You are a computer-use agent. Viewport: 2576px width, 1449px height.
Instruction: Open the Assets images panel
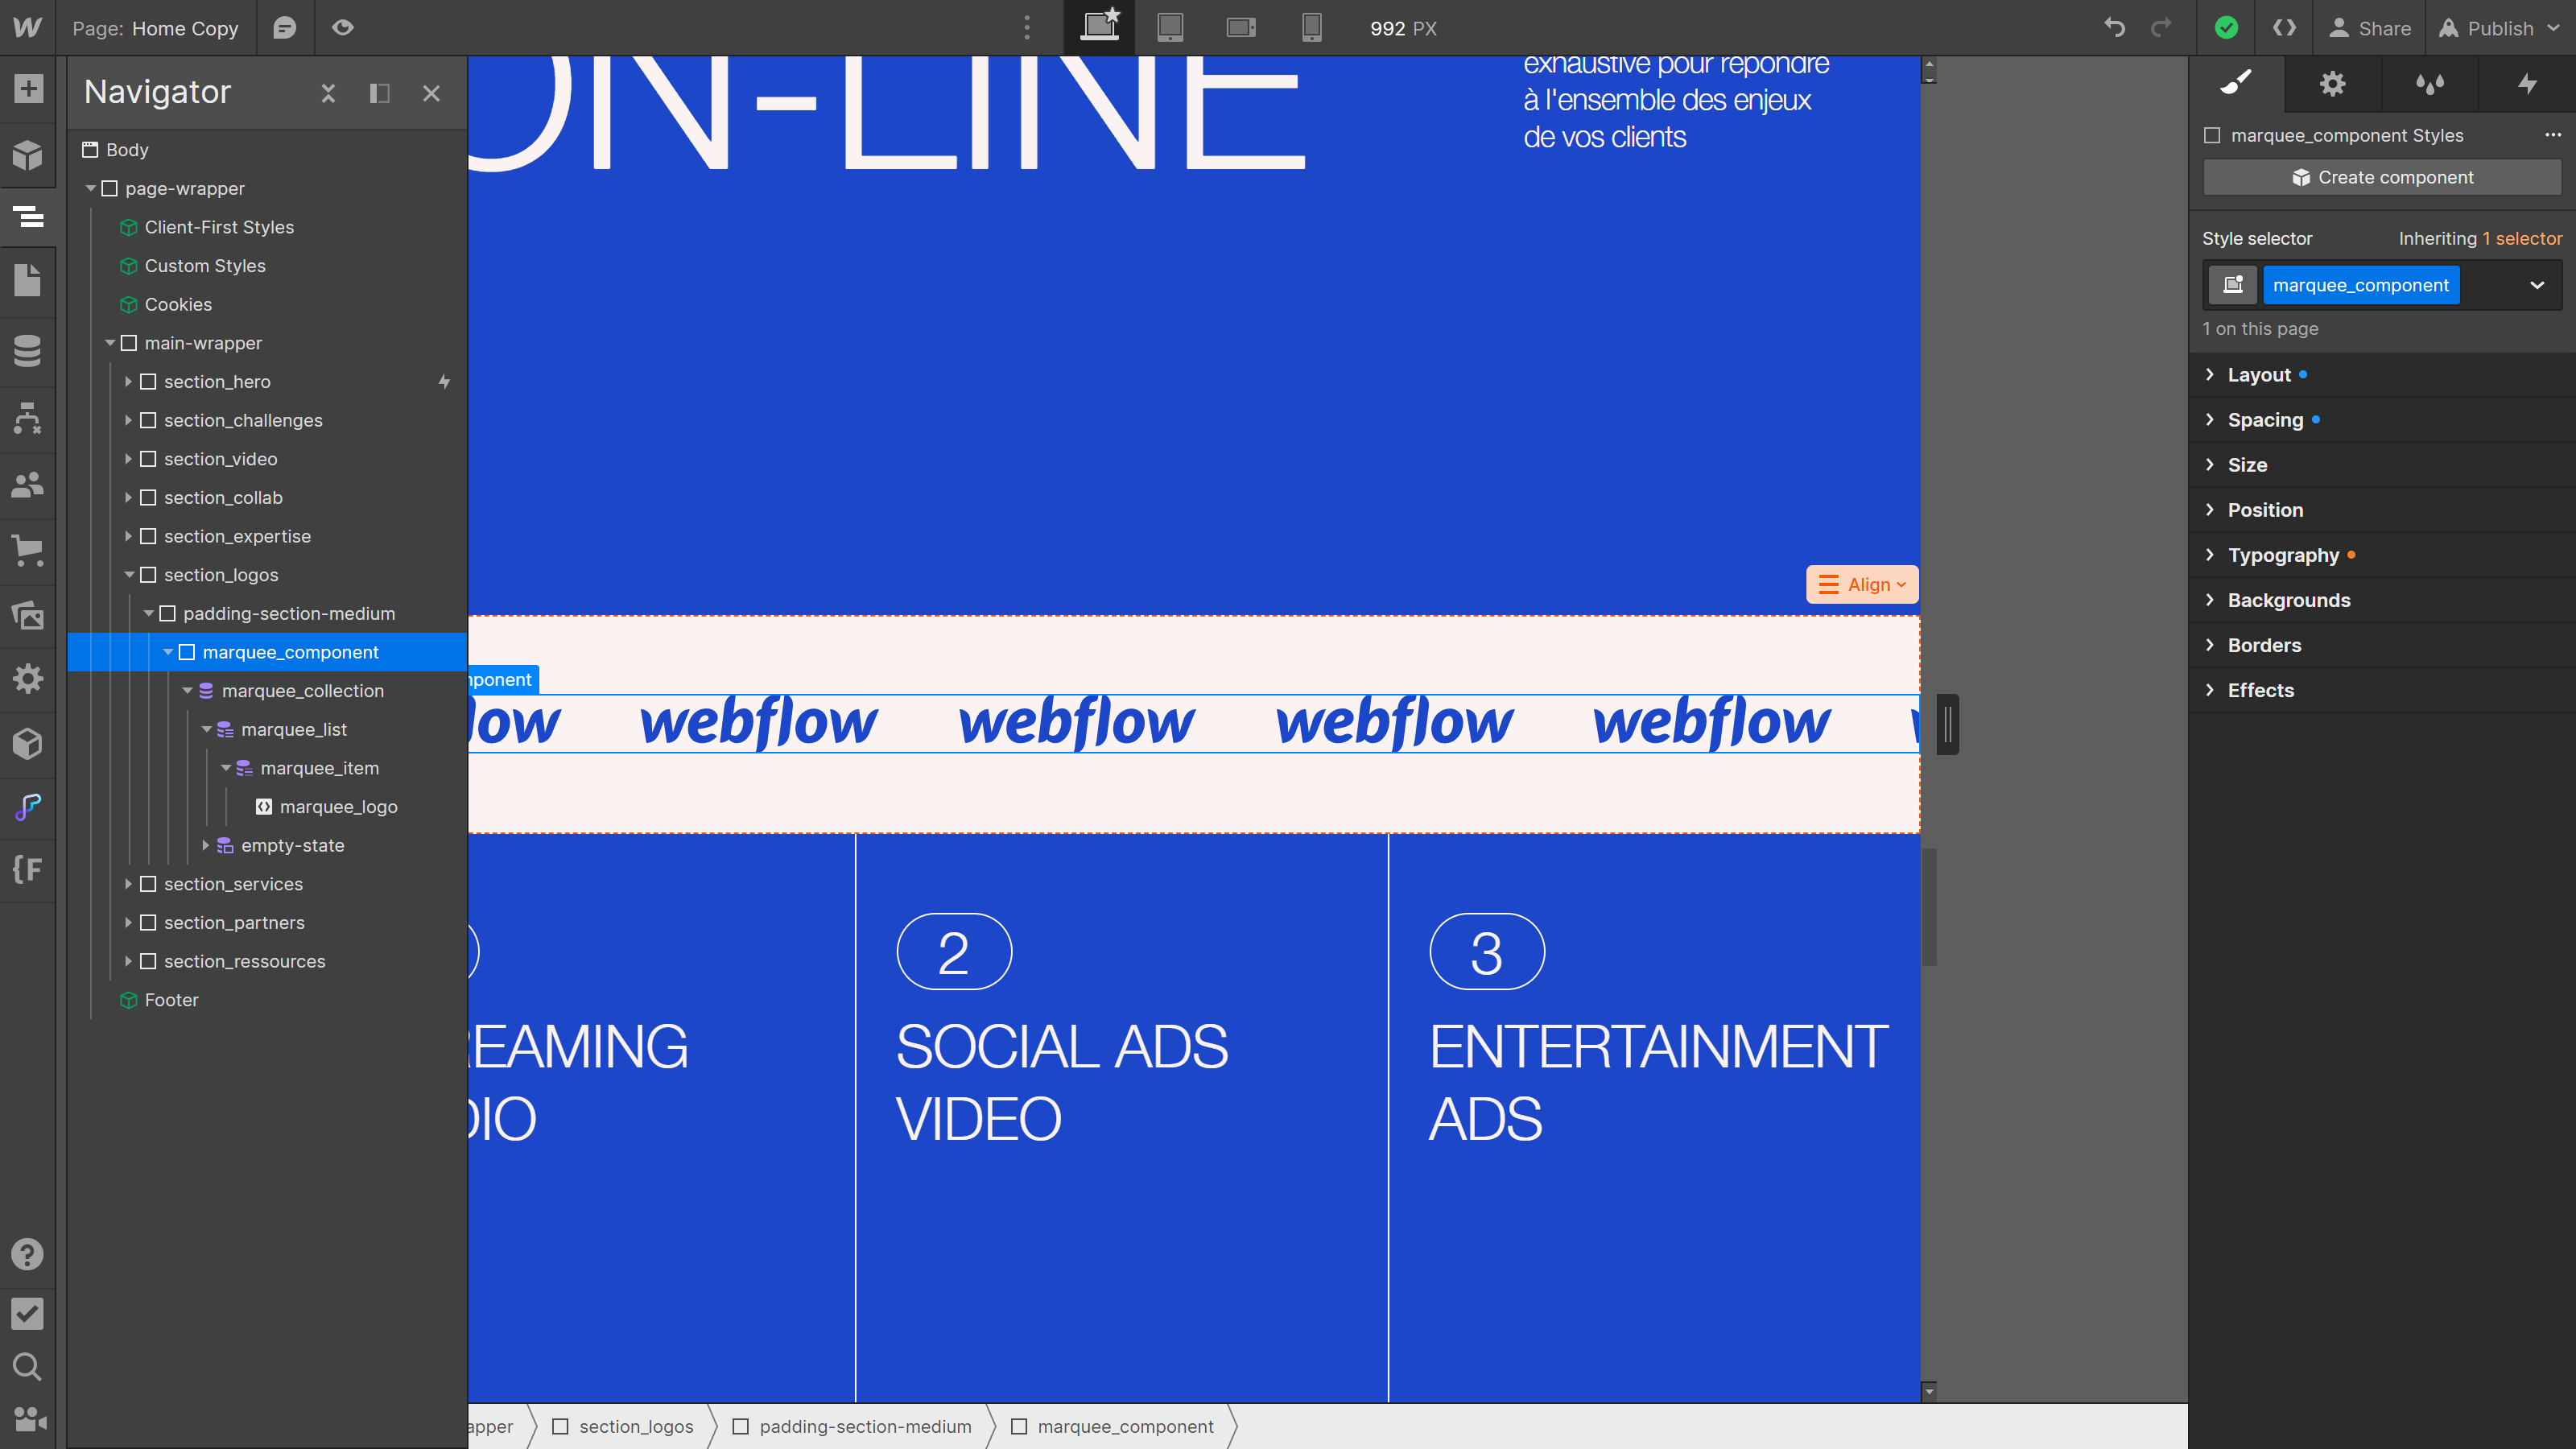pyautogui.click(x=27, y=614)
